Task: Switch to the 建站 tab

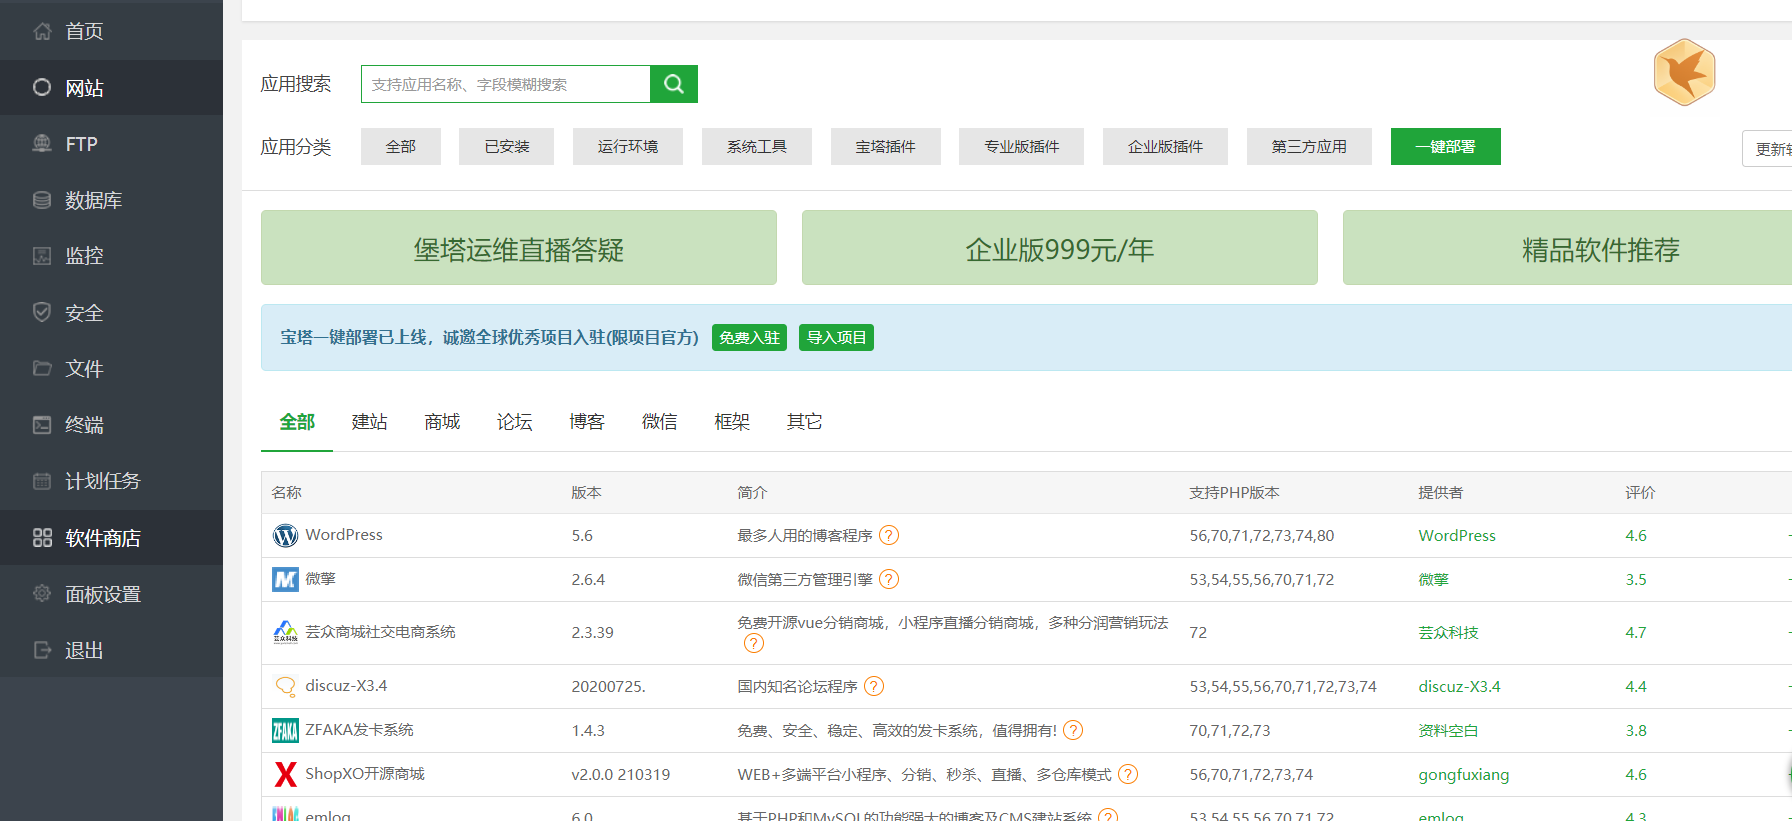Action: coord(369,422)
